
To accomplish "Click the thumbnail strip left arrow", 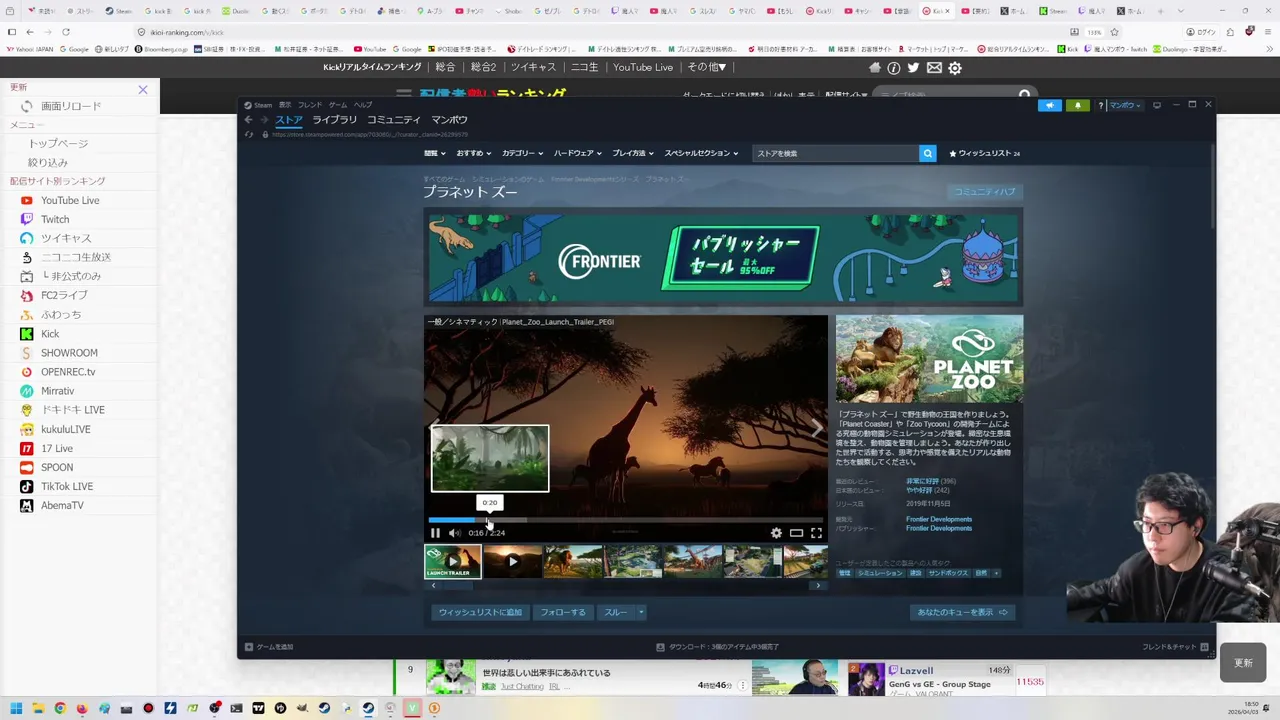I will point(433,586).
